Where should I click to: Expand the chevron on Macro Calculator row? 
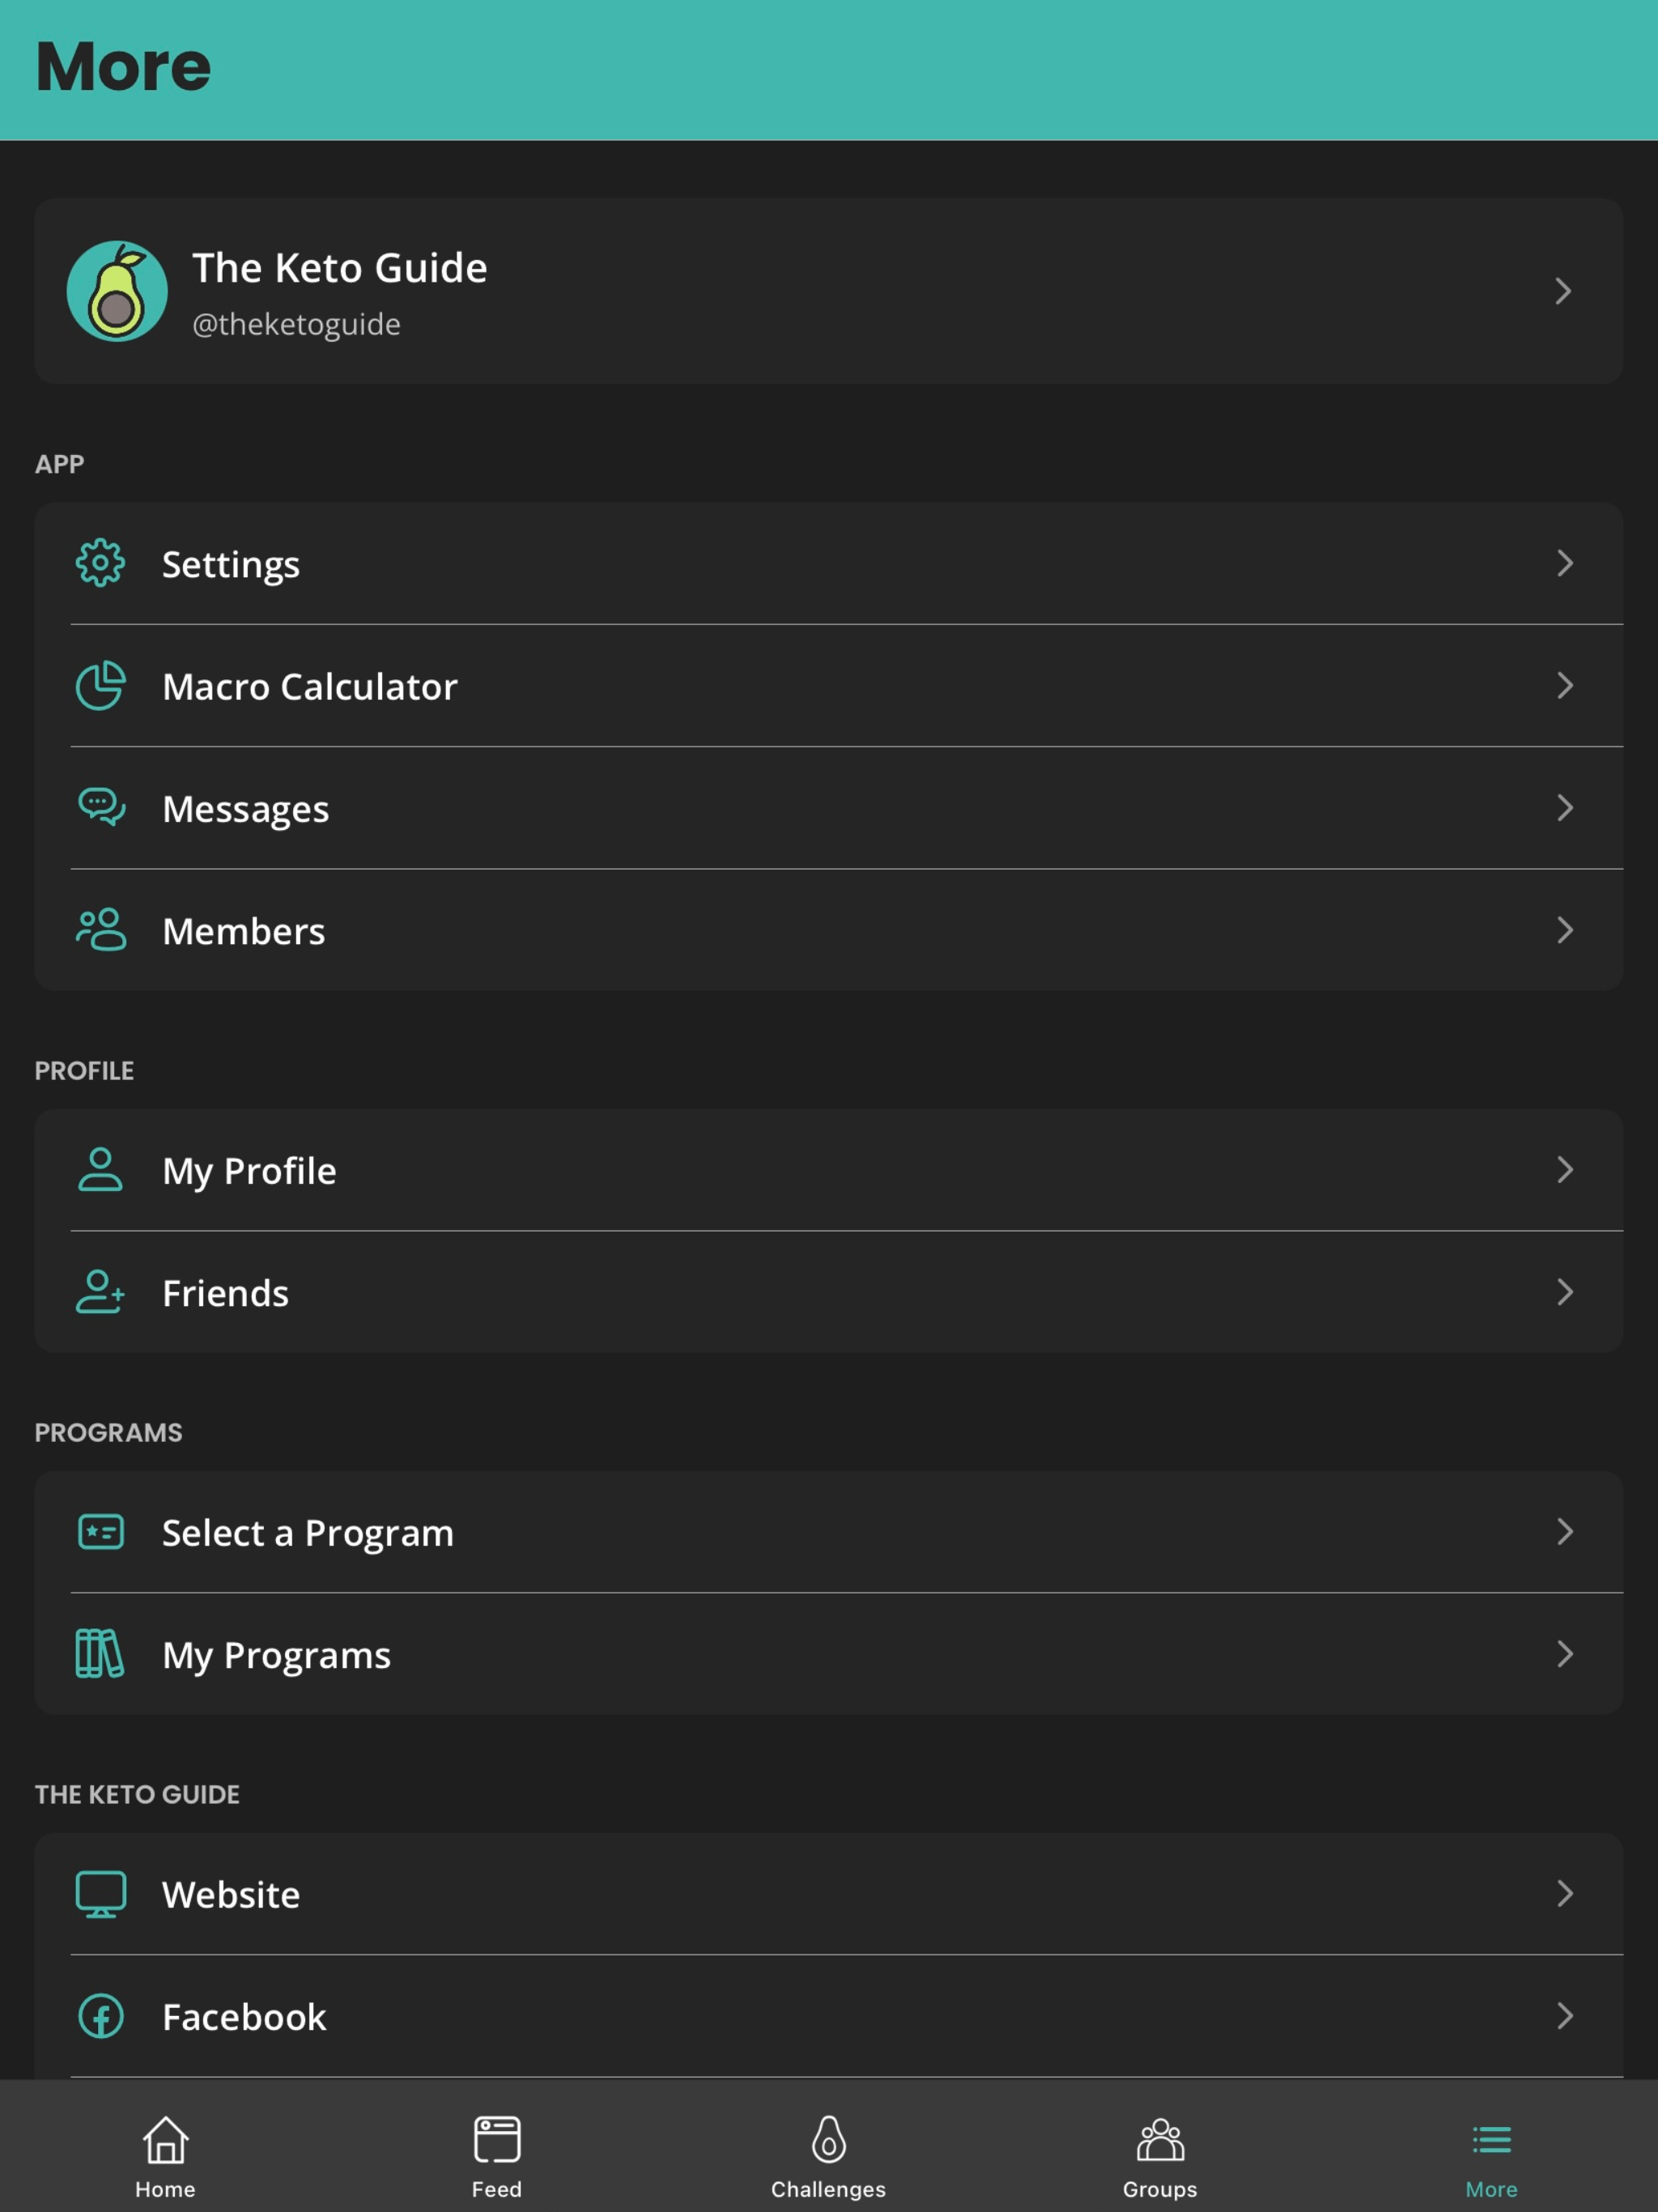click(x=1565, y=685)
